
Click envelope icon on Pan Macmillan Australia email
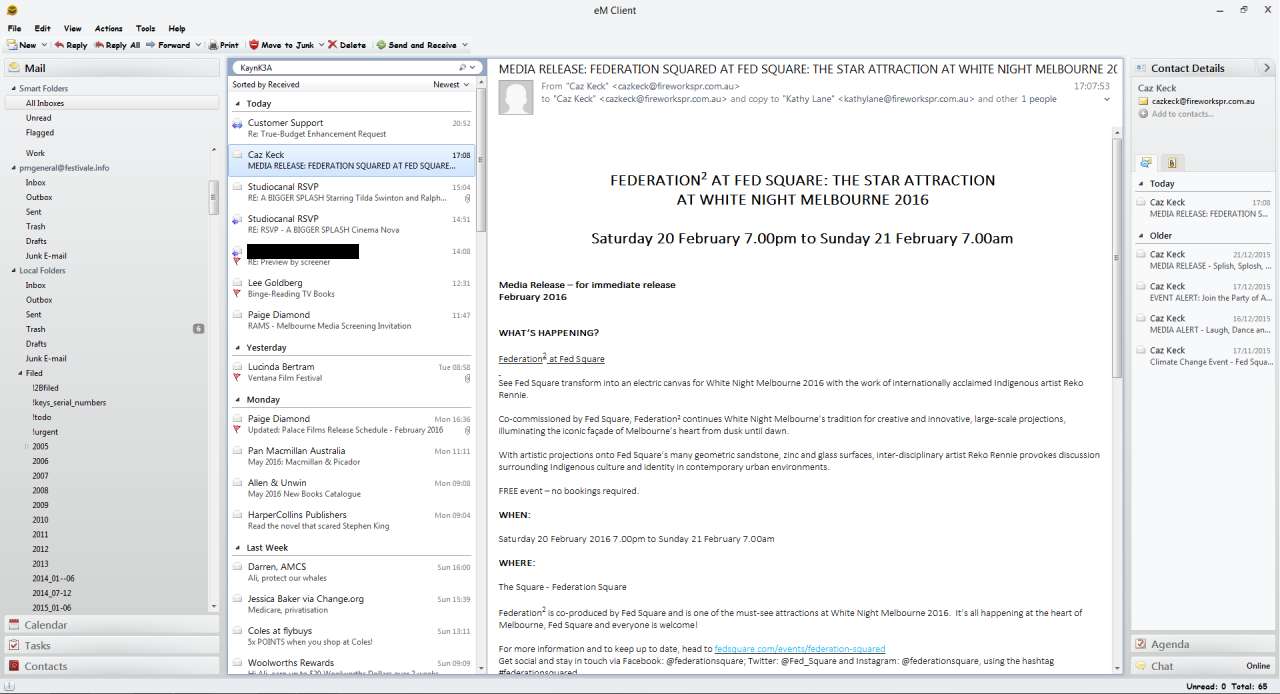[x=237, y=451]
